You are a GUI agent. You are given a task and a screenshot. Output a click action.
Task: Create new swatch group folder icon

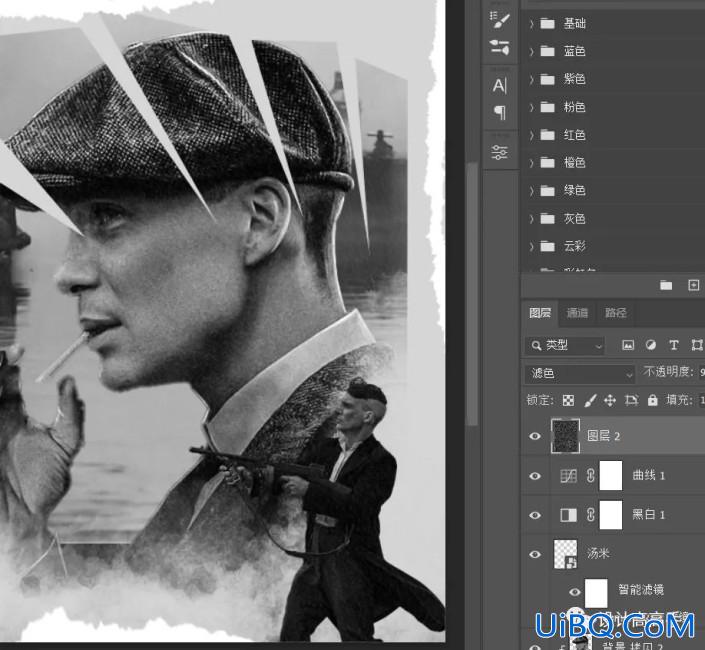coord(666,285)
